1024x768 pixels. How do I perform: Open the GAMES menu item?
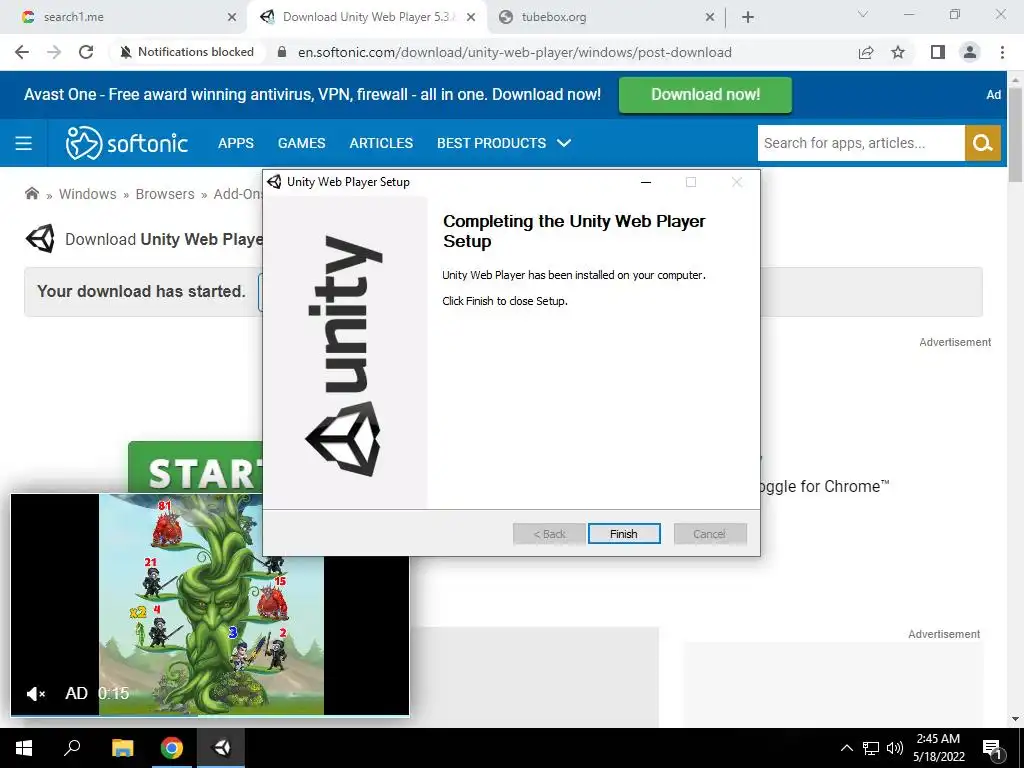point(301,143)
